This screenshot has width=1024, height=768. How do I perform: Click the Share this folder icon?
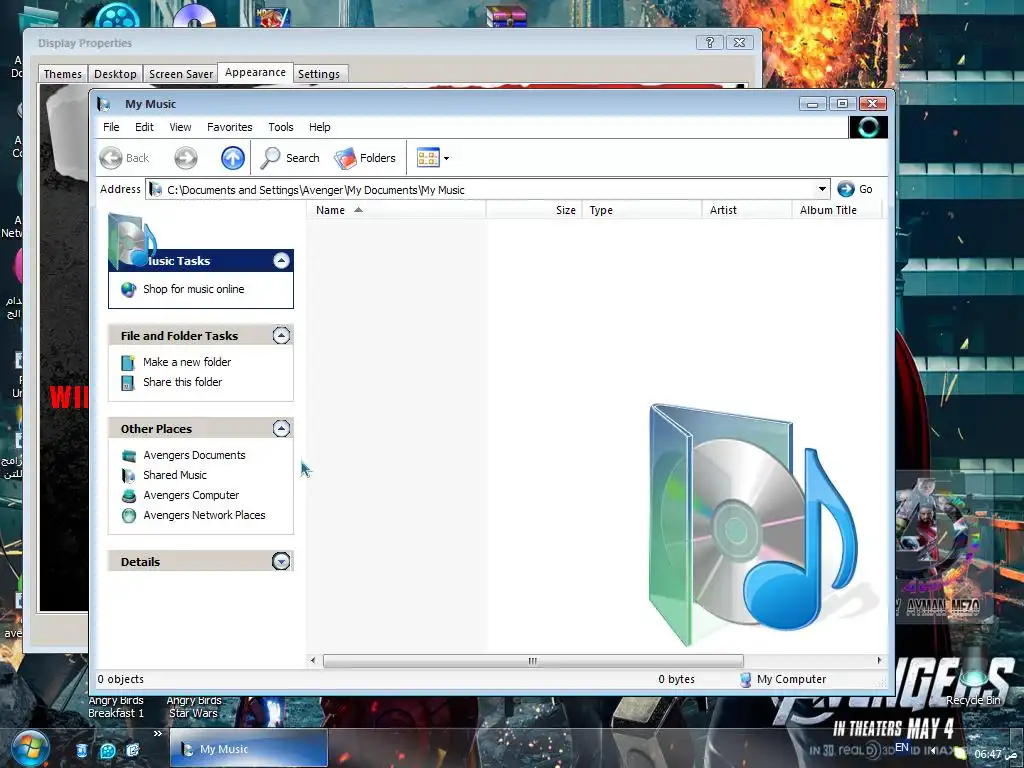129,383
